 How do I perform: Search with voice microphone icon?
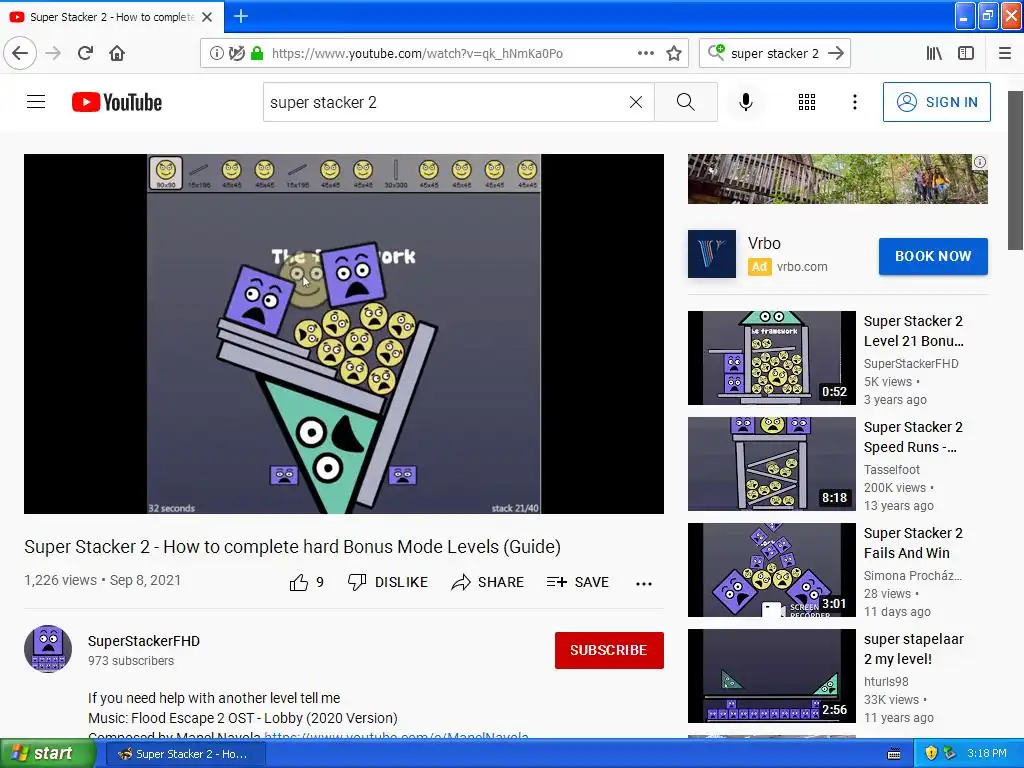coord(746,102)
